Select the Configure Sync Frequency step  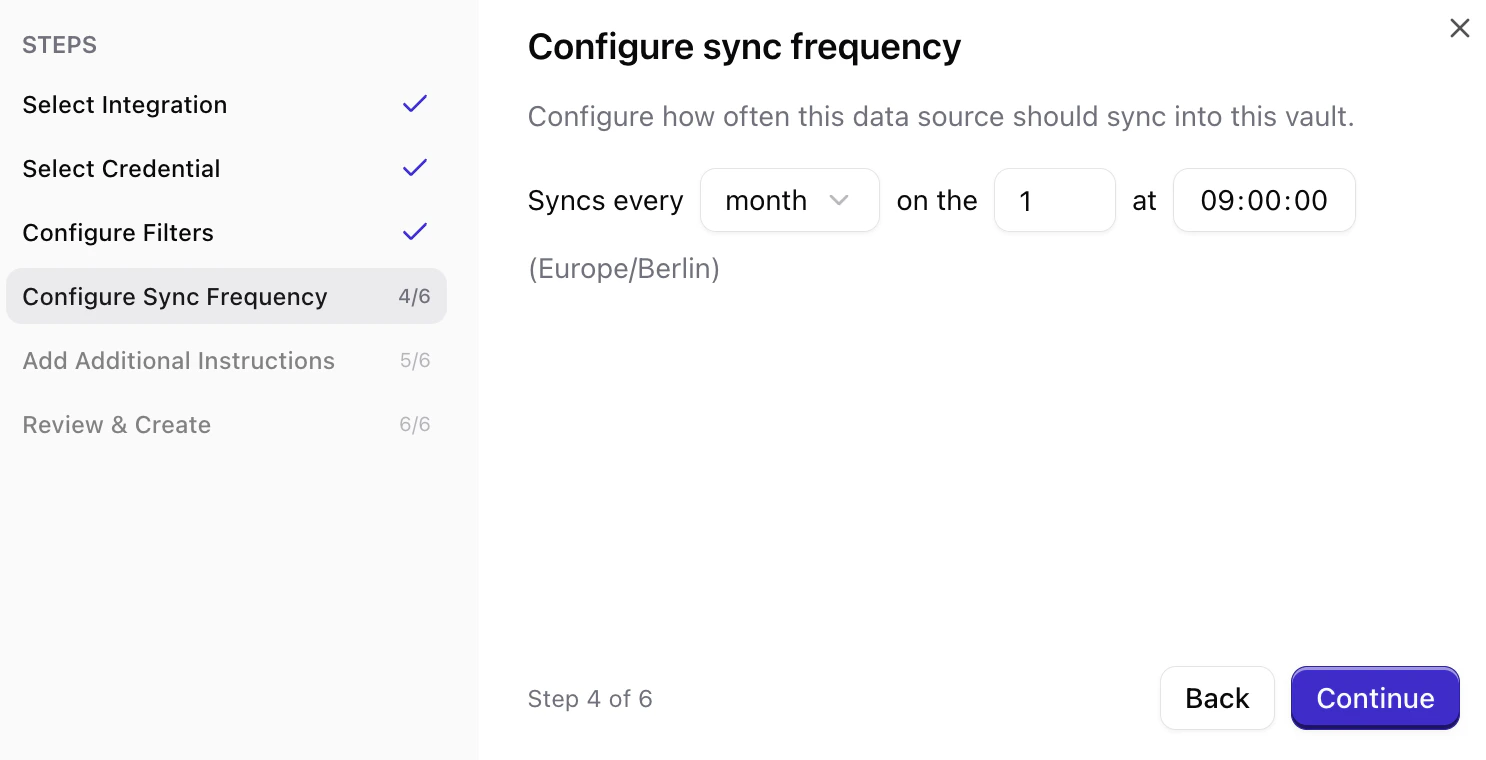point(175,296)
